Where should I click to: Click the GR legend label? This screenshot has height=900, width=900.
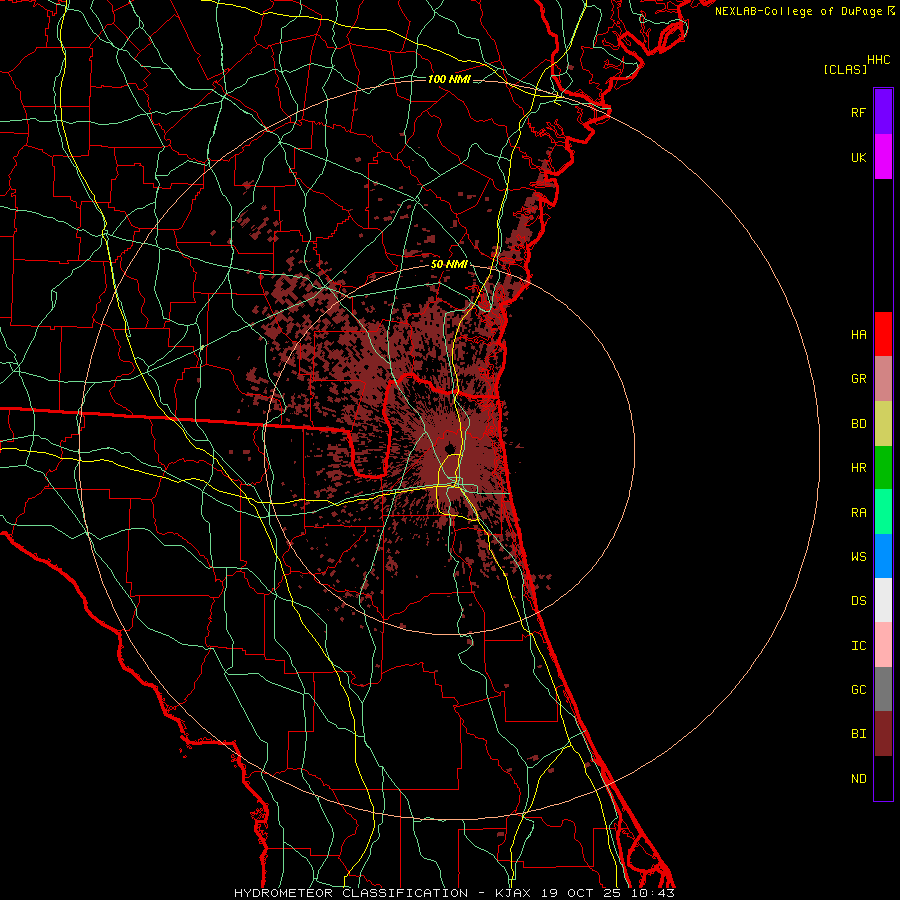[x=858, y=379]
